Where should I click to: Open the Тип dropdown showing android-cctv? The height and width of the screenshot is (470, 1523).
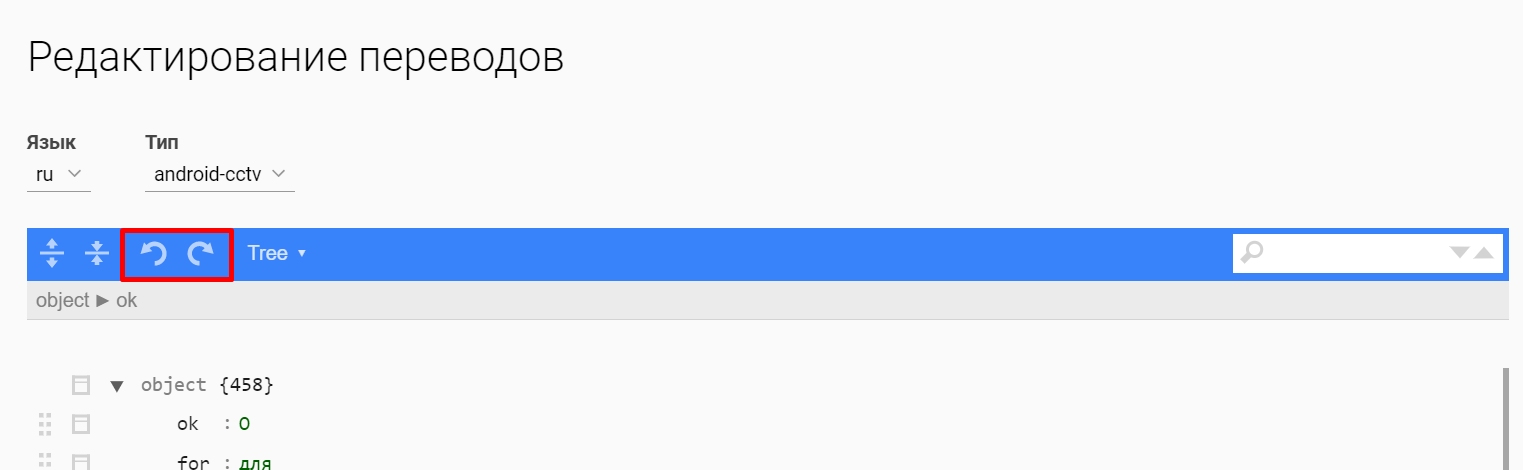tap(219, 175)
